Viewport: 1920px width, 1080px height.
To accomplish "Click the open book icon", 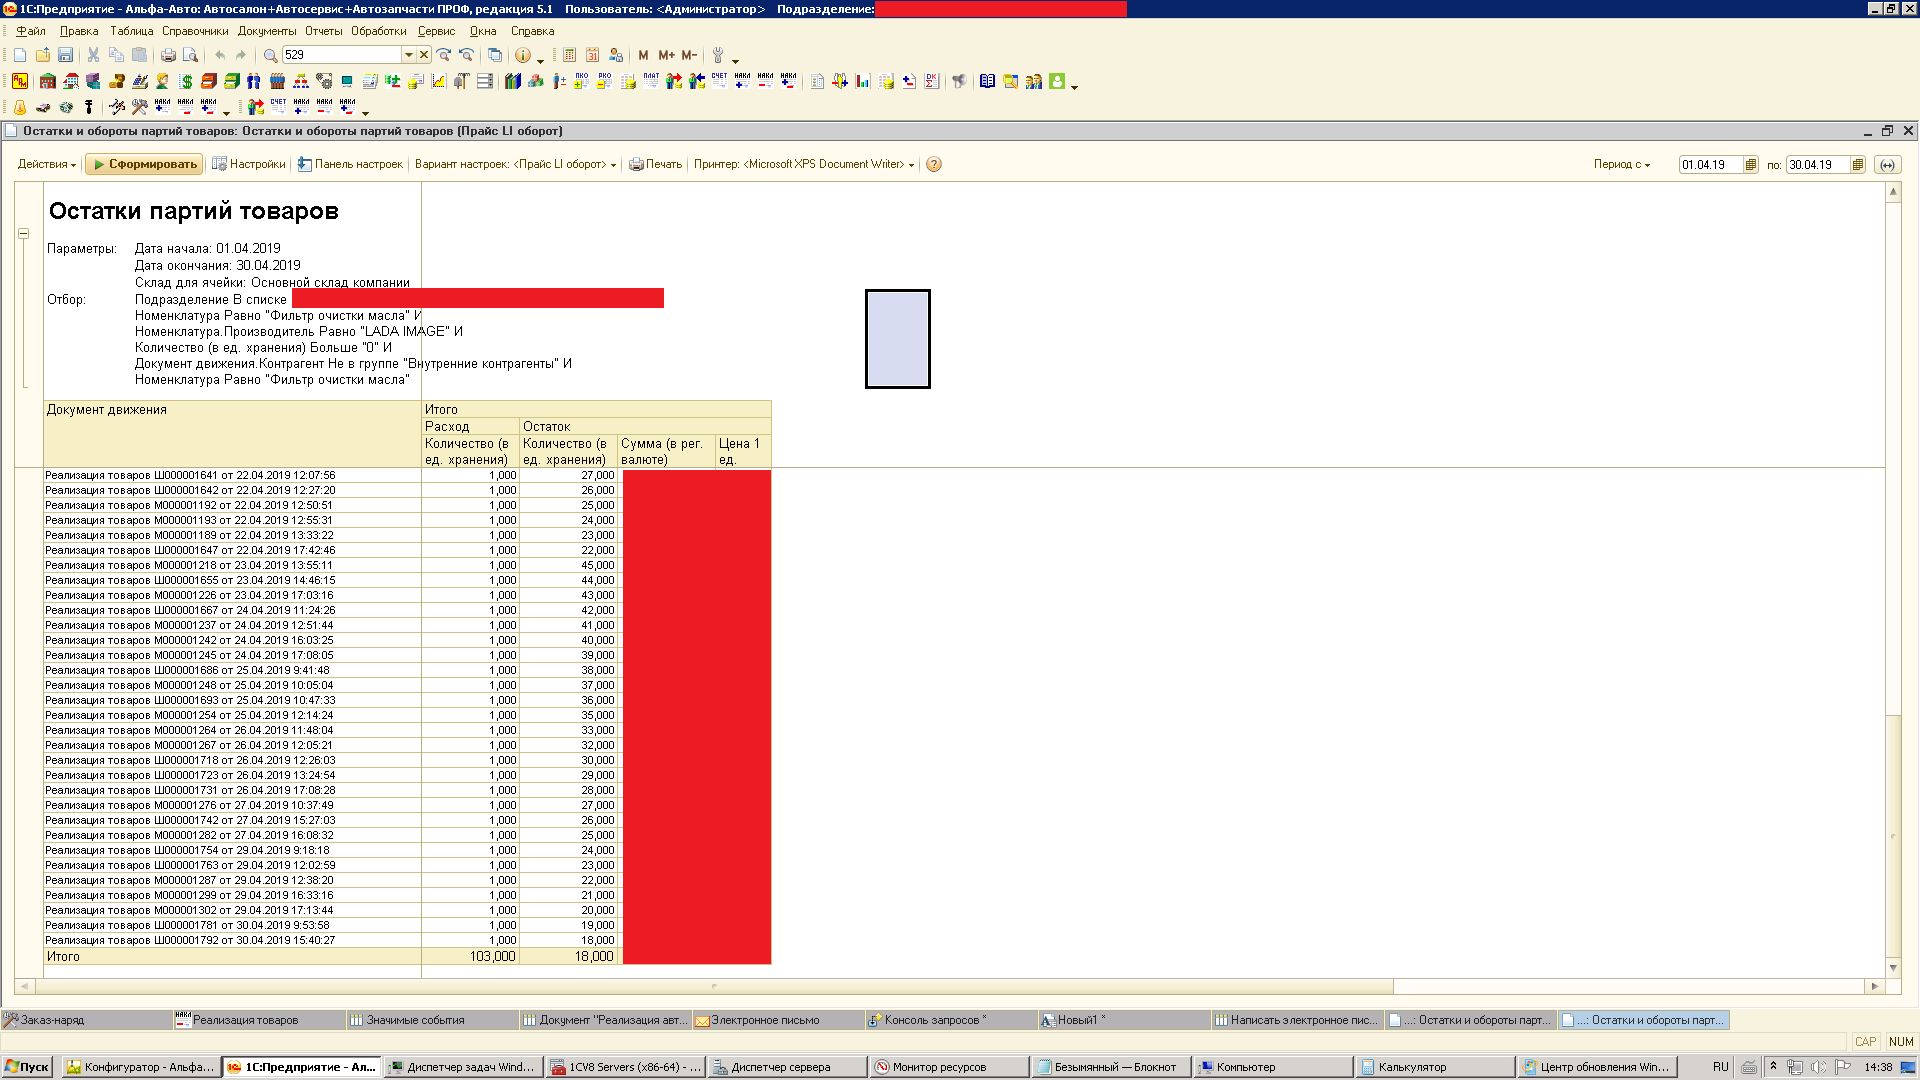I will pyautogui.click(x=987, y=81).
